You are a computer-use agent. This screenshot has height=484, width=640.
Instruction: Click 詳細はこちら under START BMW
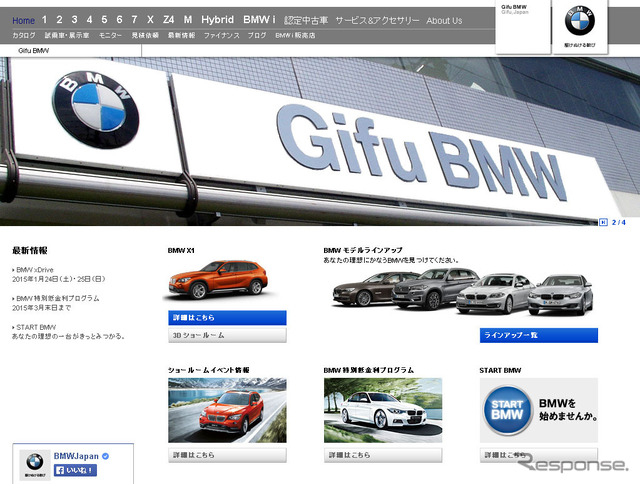click(x=539, y=455)
